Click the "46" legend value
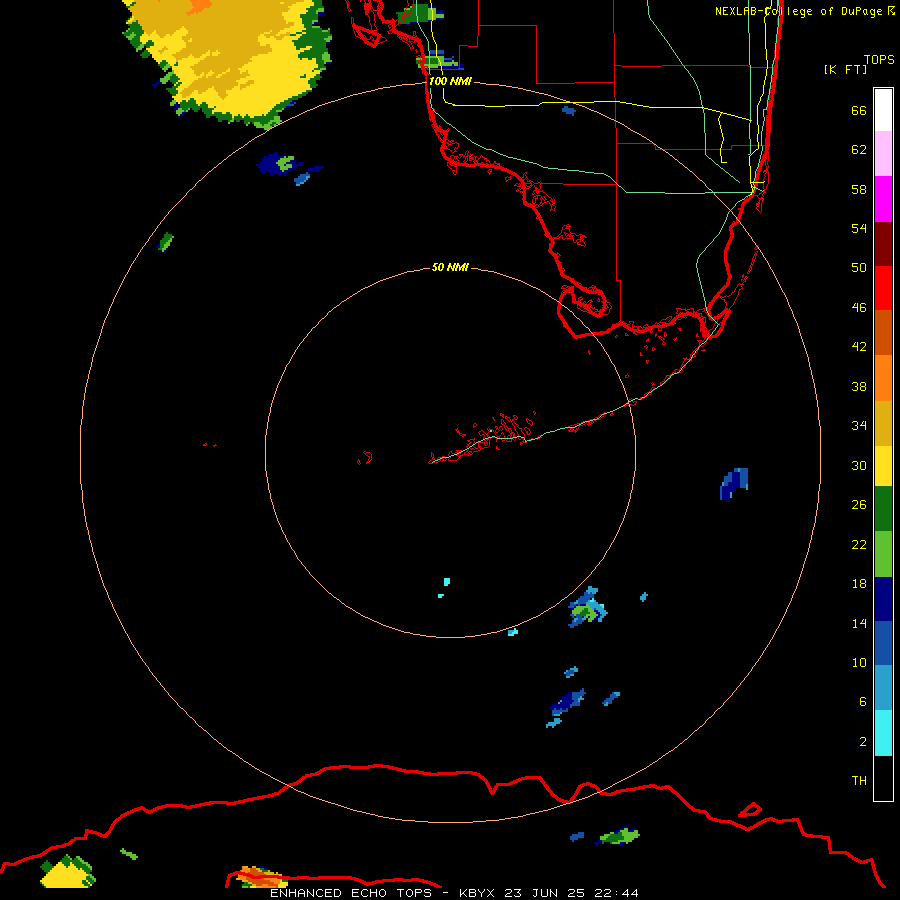 [x=859, y=308]
